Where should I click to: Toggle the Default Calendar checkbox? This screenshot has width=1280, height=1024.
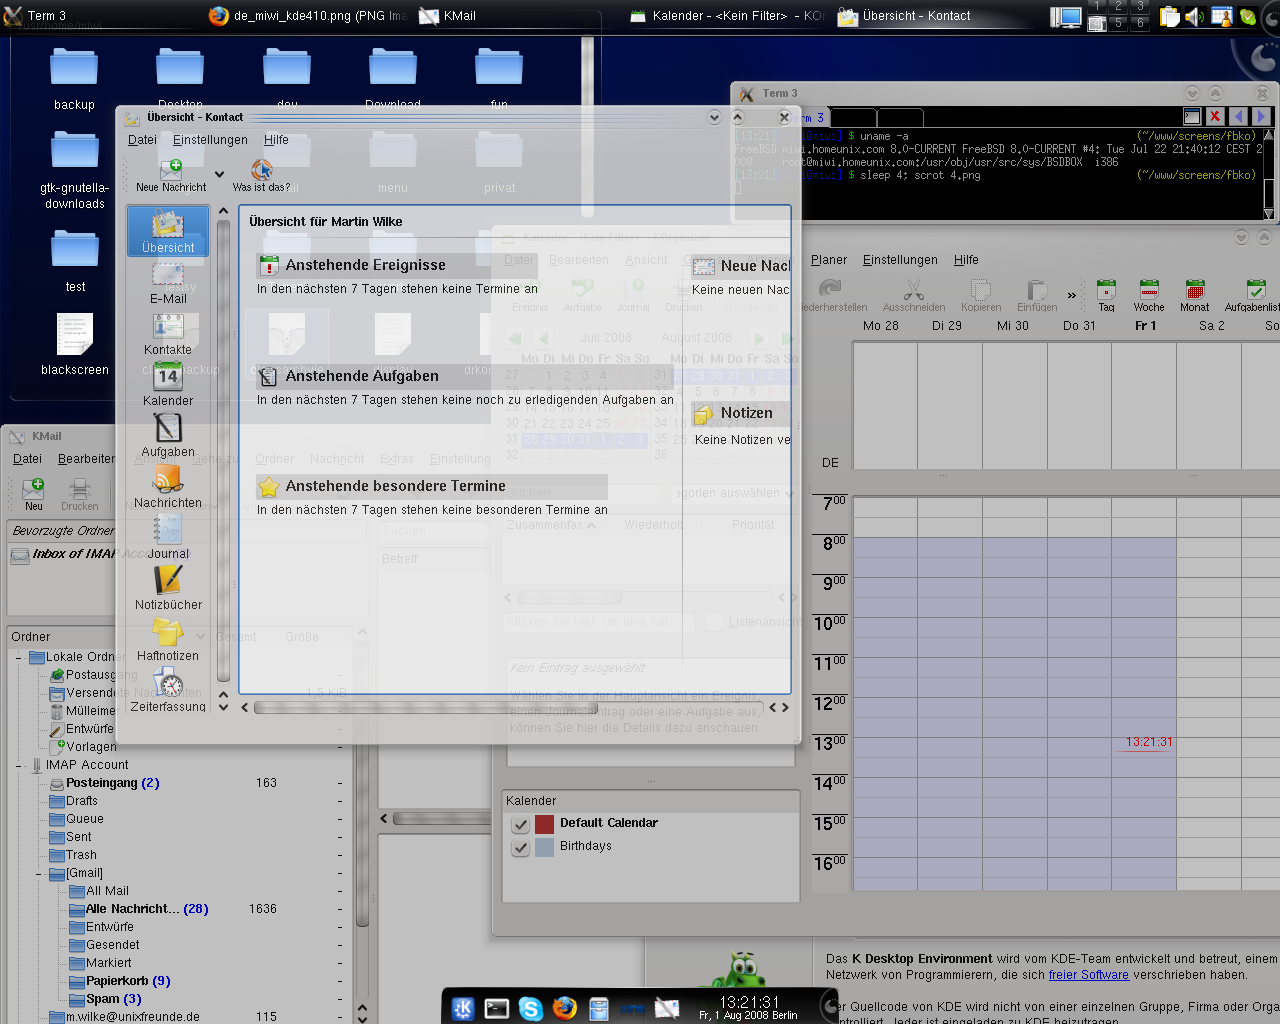(x=520, y=824)
